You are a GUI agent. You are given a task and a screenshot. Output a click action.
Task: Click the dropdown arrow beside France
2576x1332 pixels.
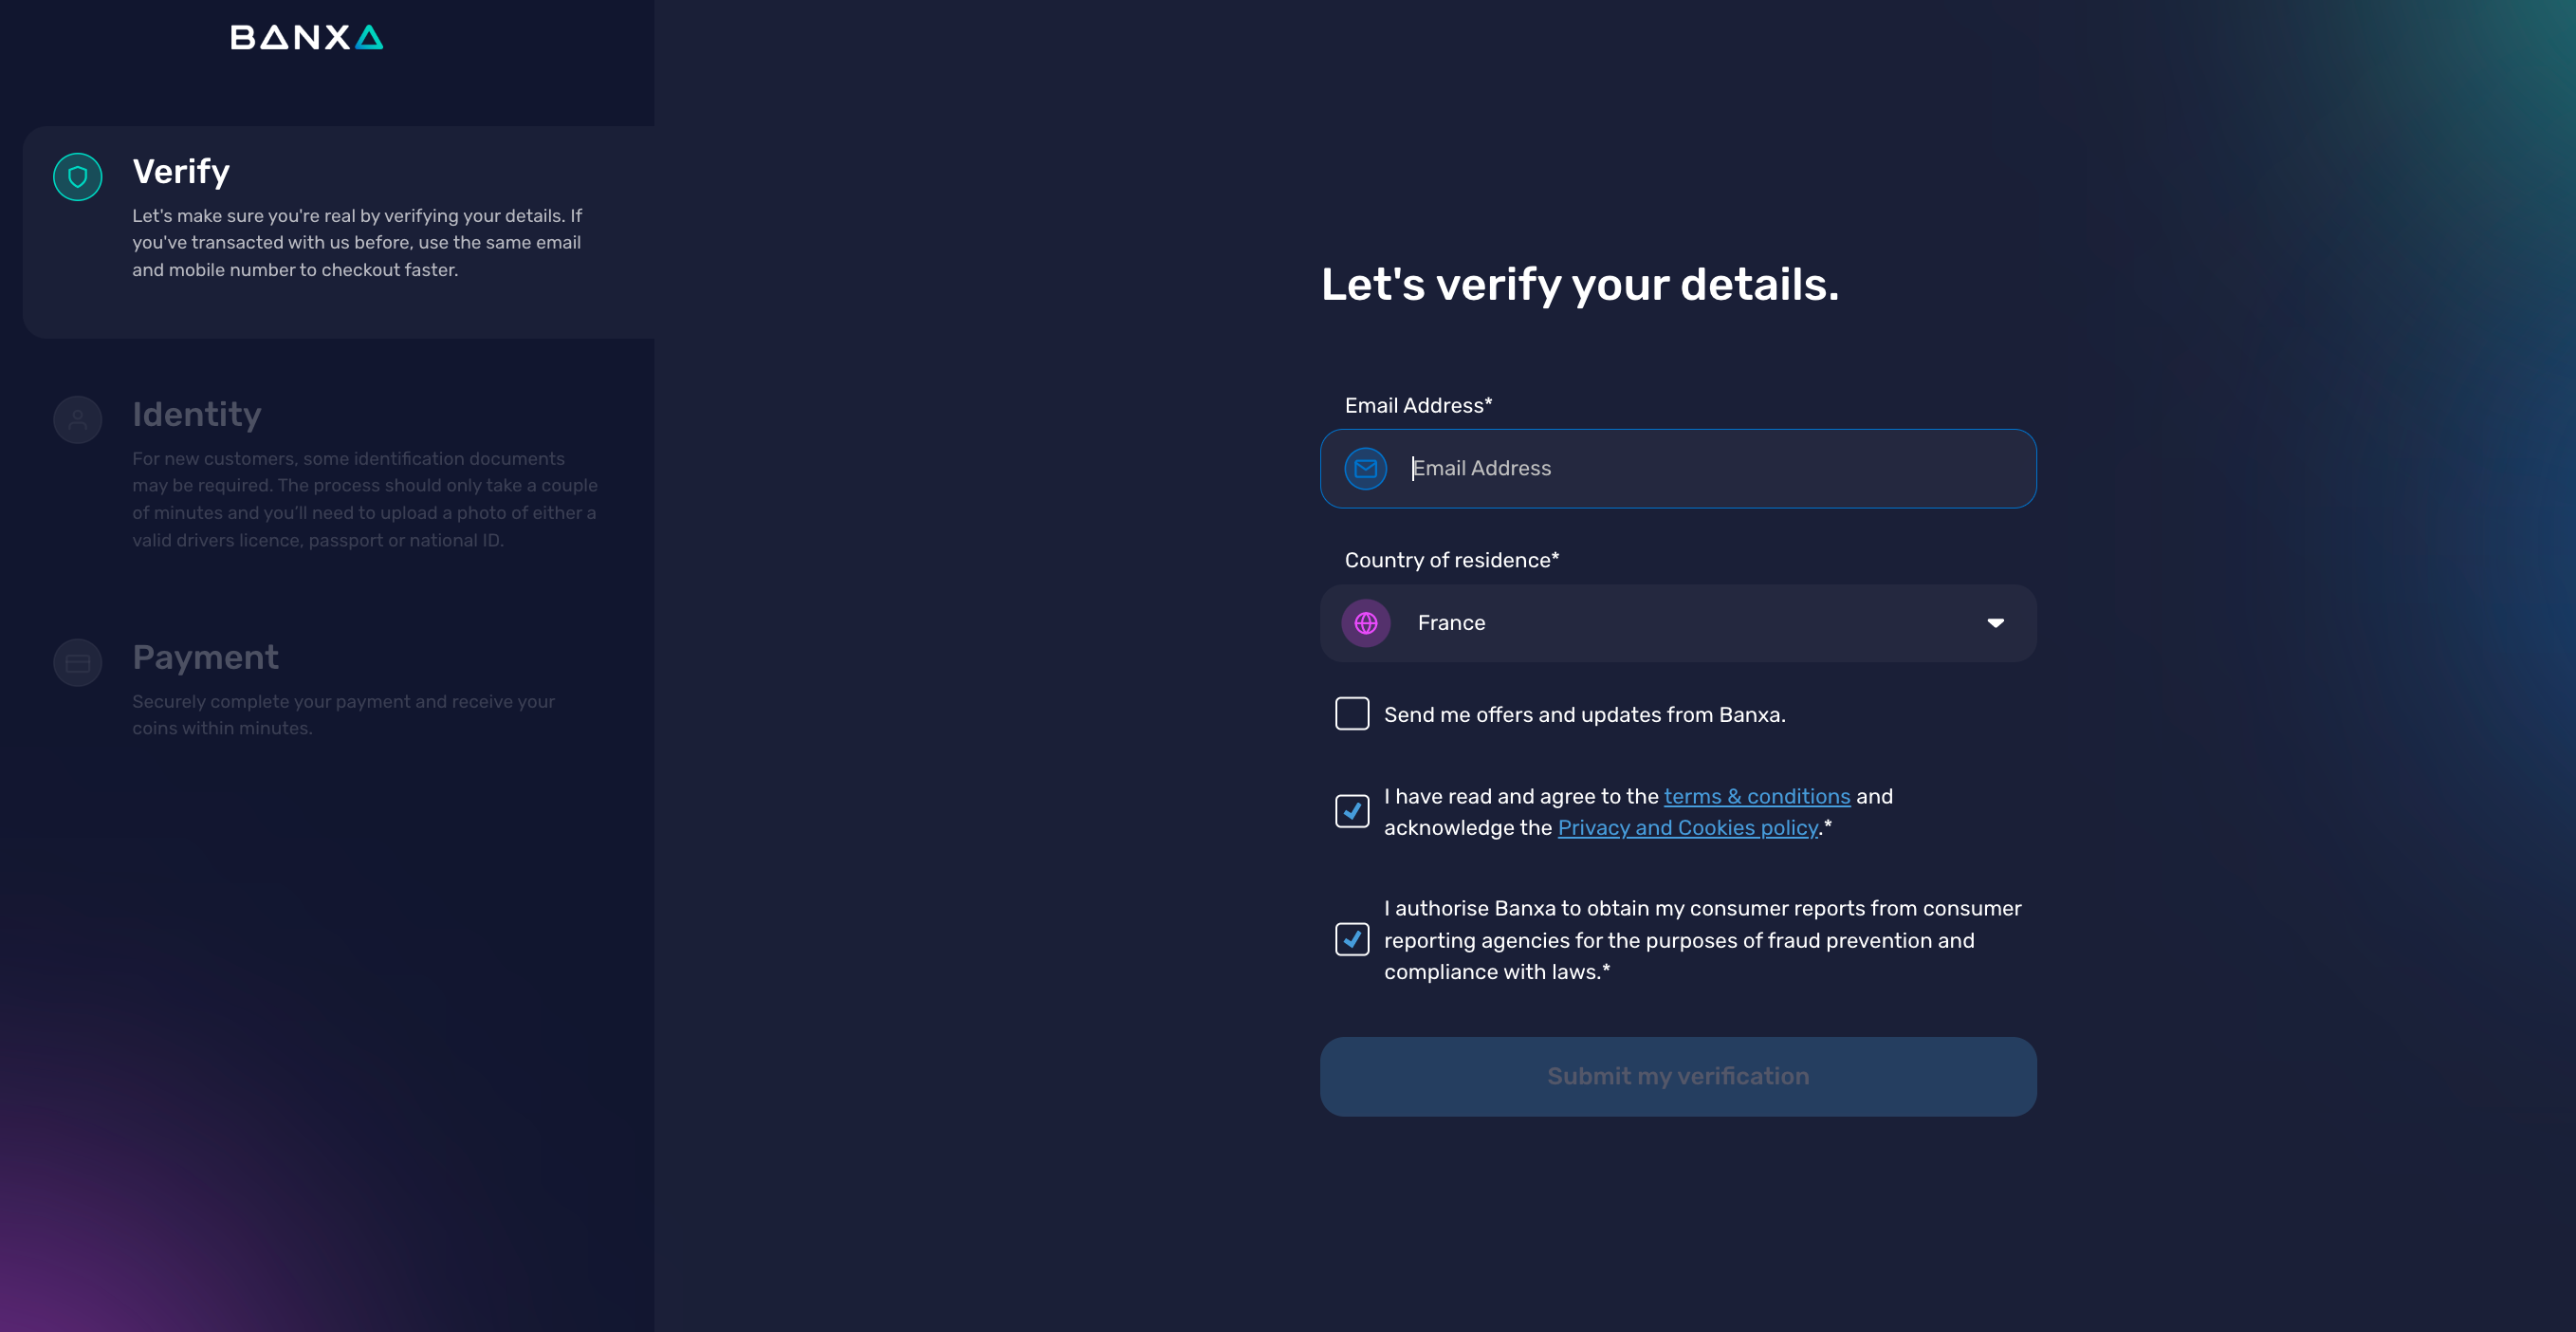1995,623
